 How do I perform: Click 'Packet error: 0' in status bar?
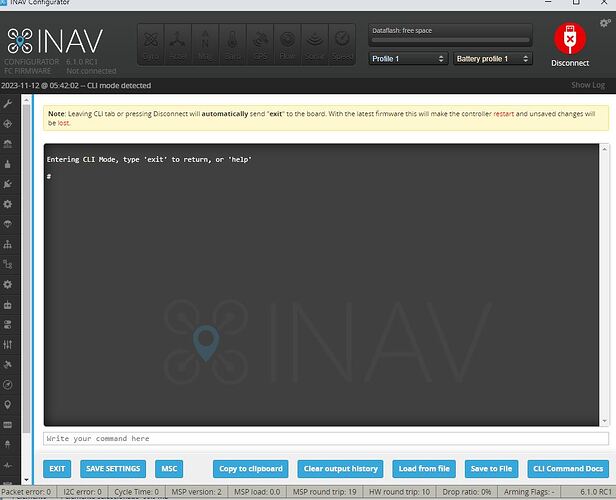26,491
